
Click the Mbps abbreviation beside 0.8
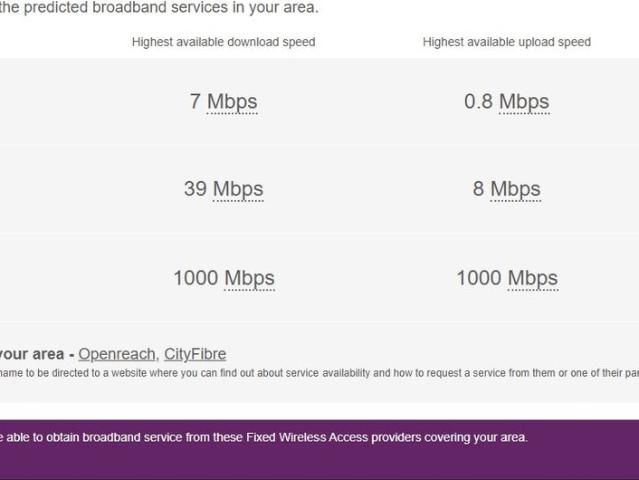coord(524,101)
